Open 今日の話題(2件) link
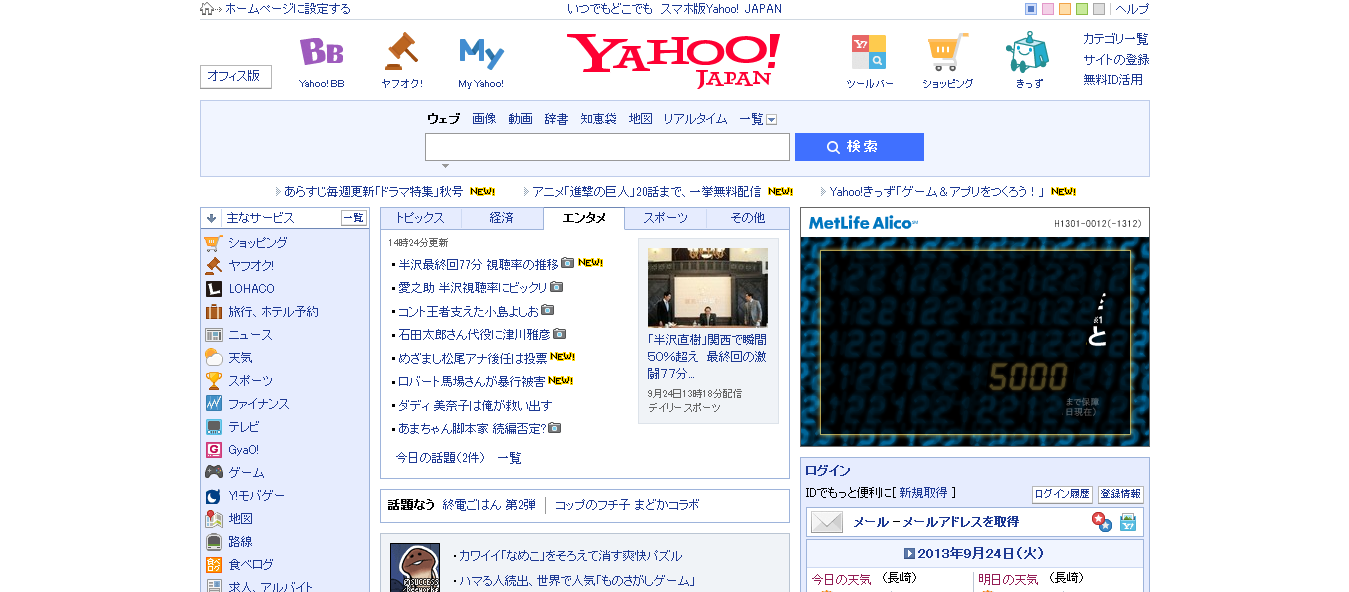 point(440,458)
